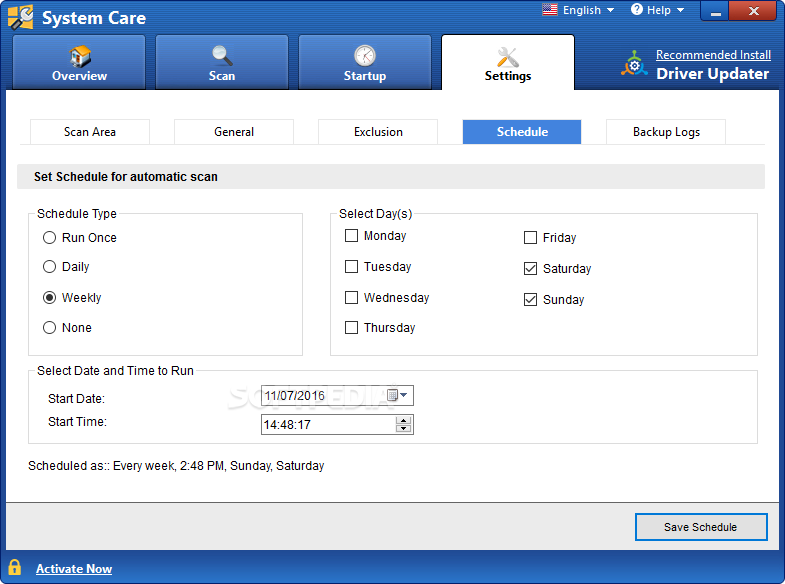Click the 'Scheduled as:: Every week' summary text
Screen dimensions: 785x584
(176, 466)
